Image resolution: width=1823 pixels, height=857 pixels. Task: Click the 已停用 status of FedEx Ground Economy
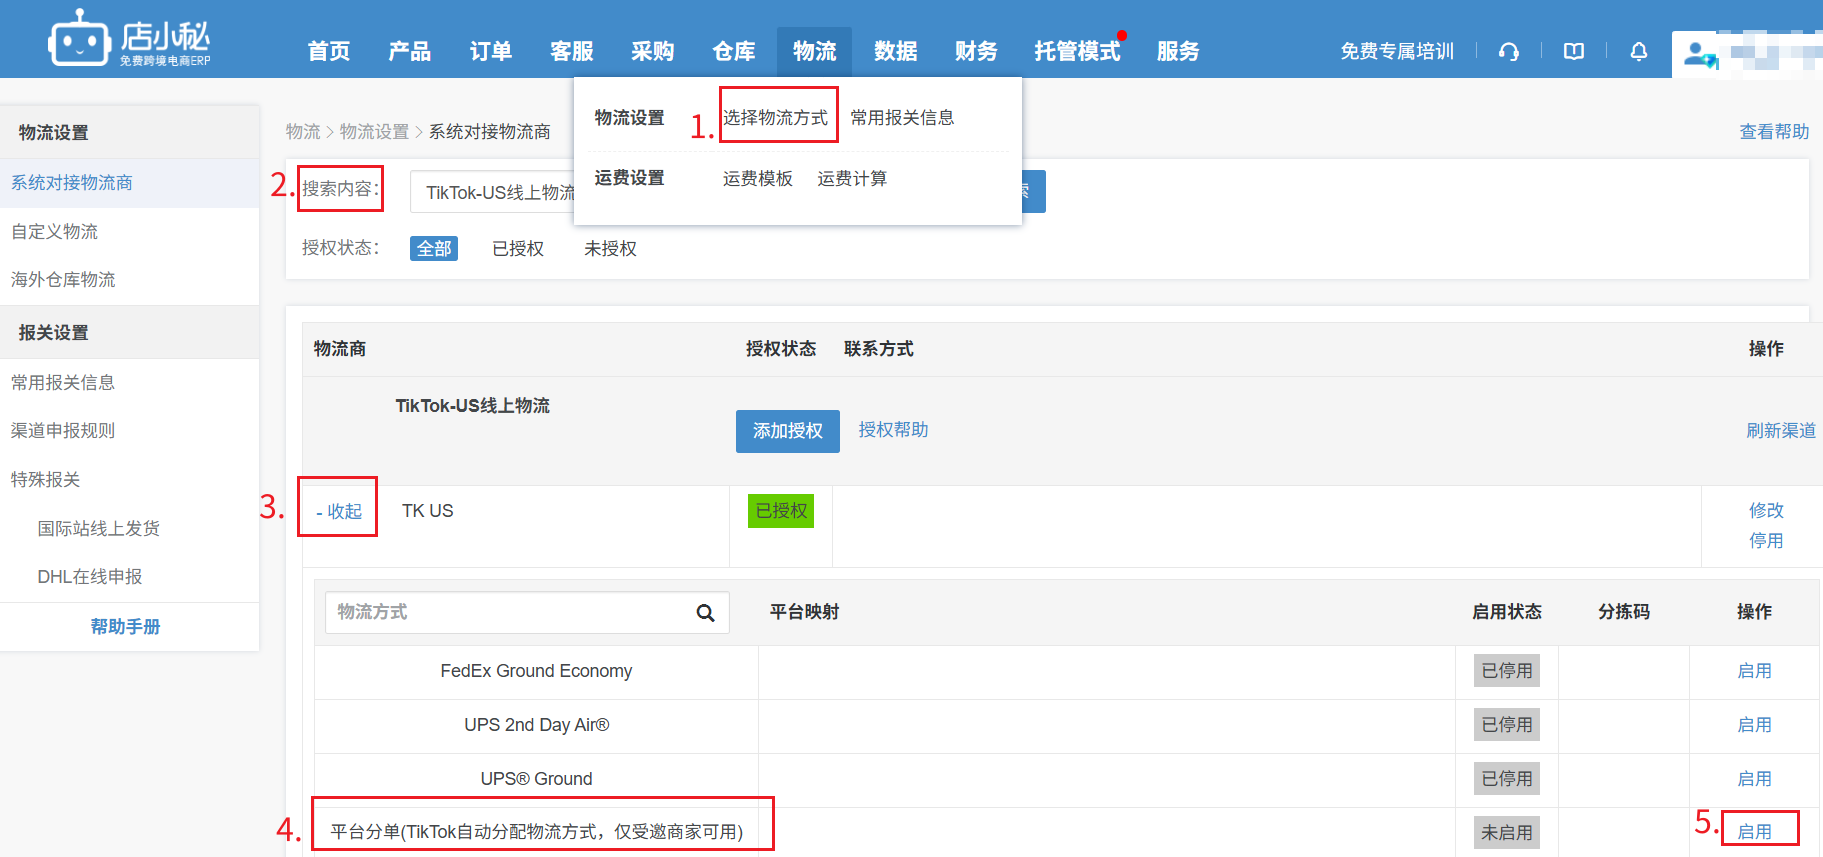[1507, 671]
